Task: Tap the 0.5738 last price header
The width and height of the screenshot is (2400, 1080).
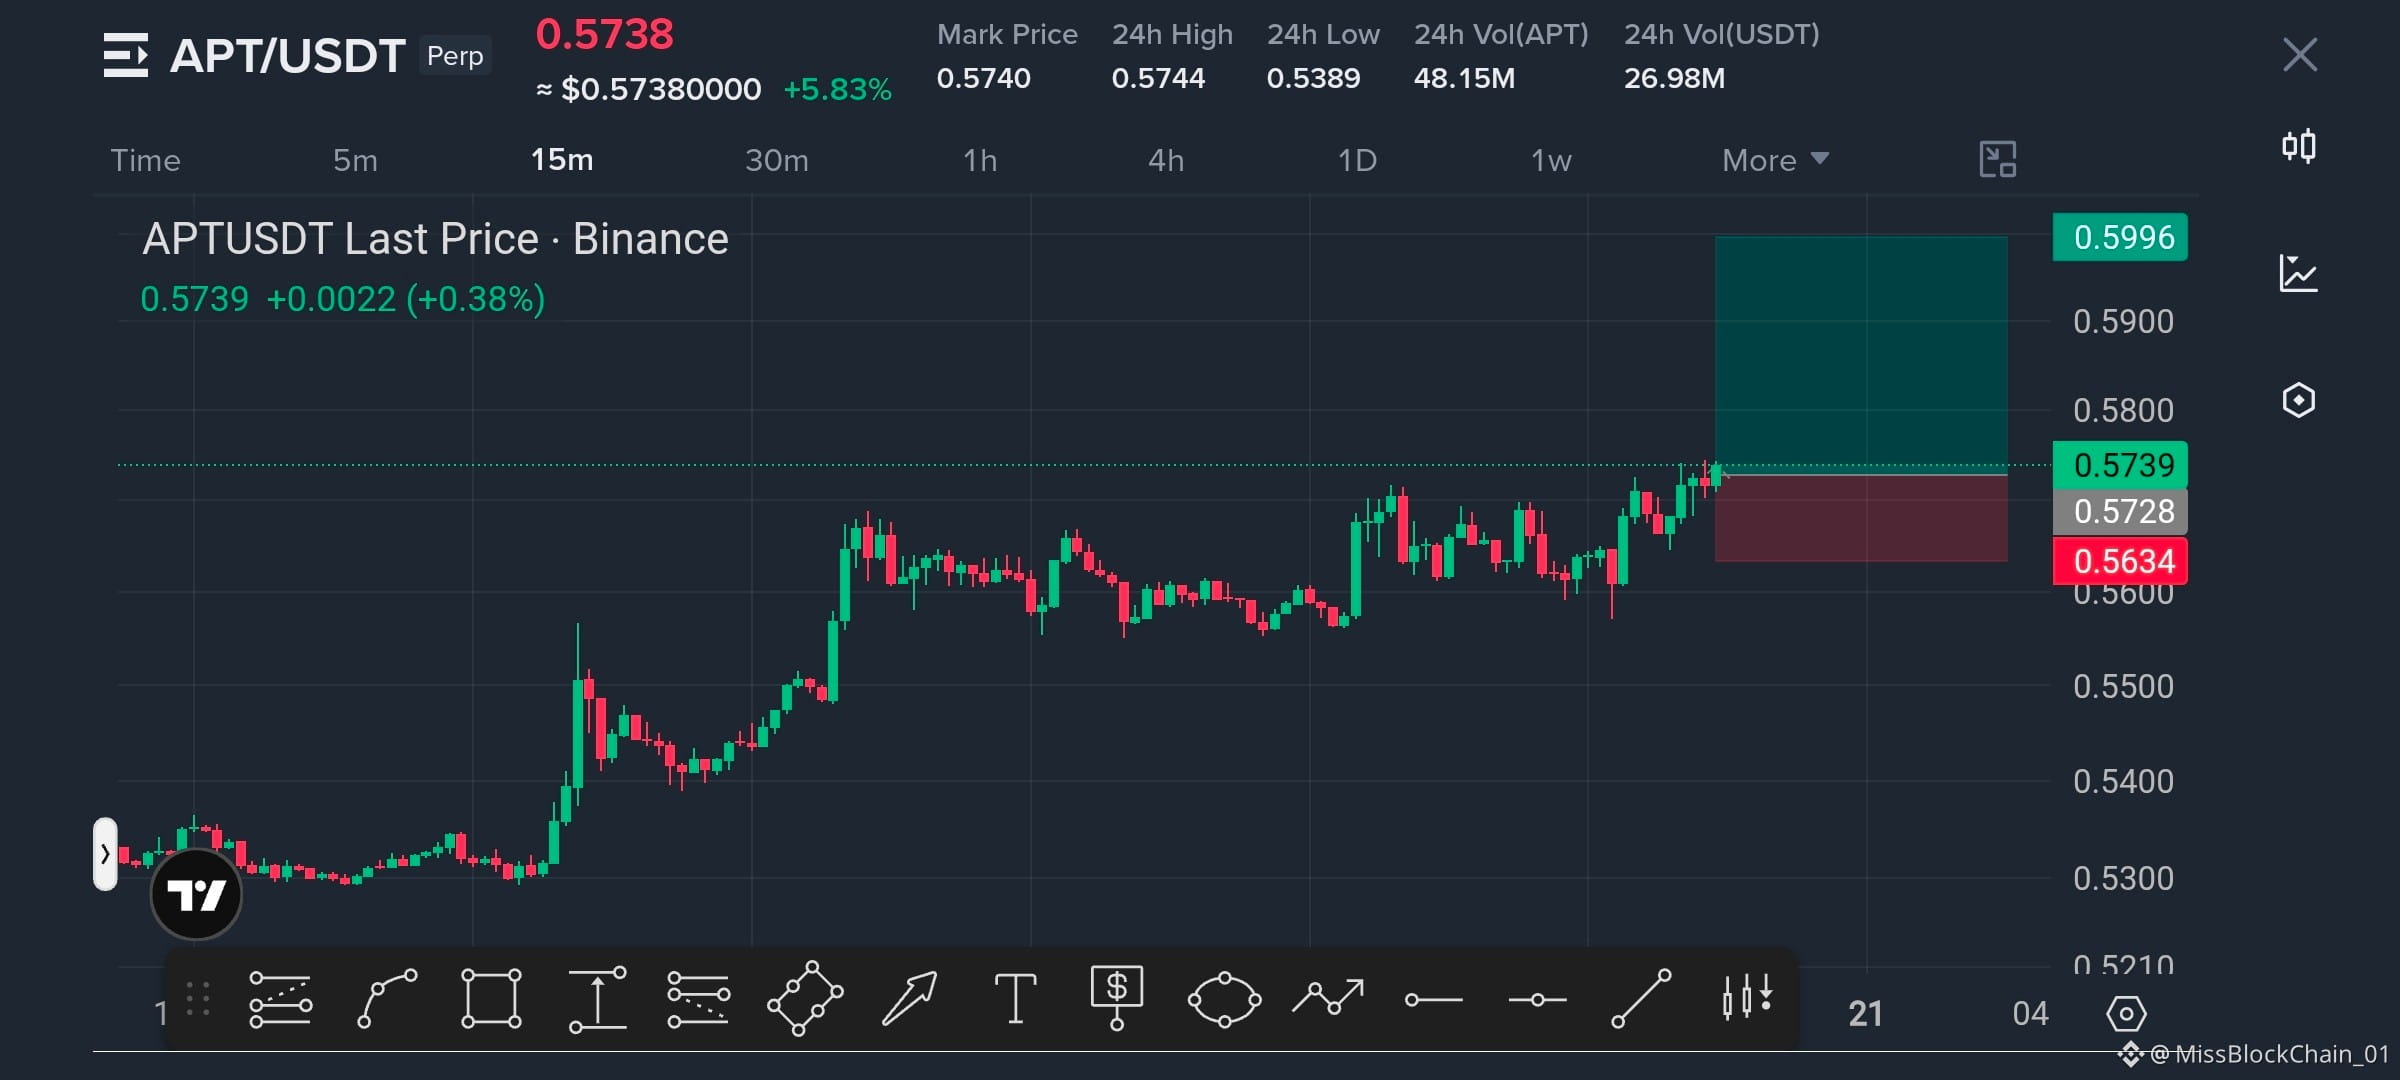Action: point(605,35)
